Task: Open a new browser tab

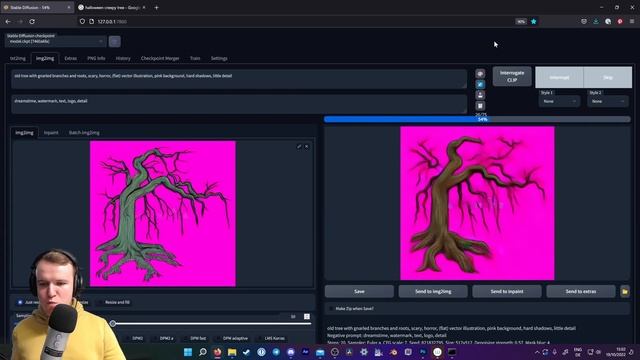Action: coord(156,7)
